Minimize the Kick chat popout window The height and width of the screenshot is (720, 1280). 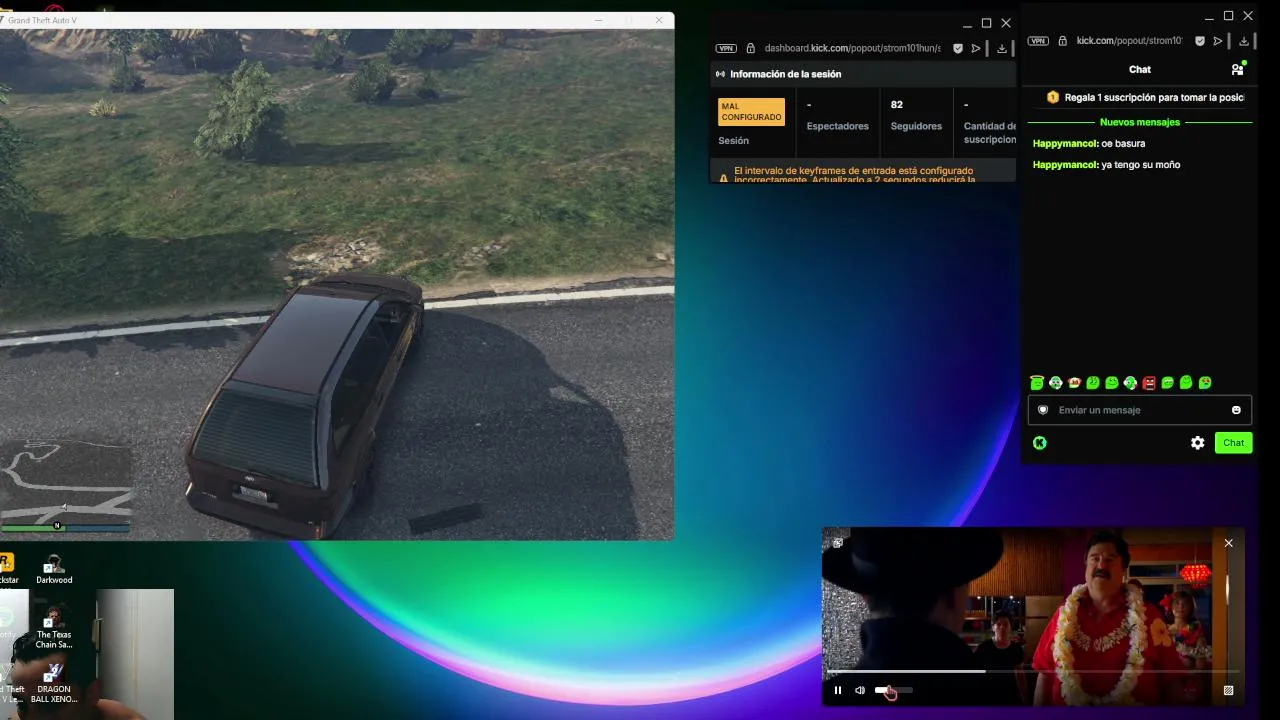click(1209, 16)
